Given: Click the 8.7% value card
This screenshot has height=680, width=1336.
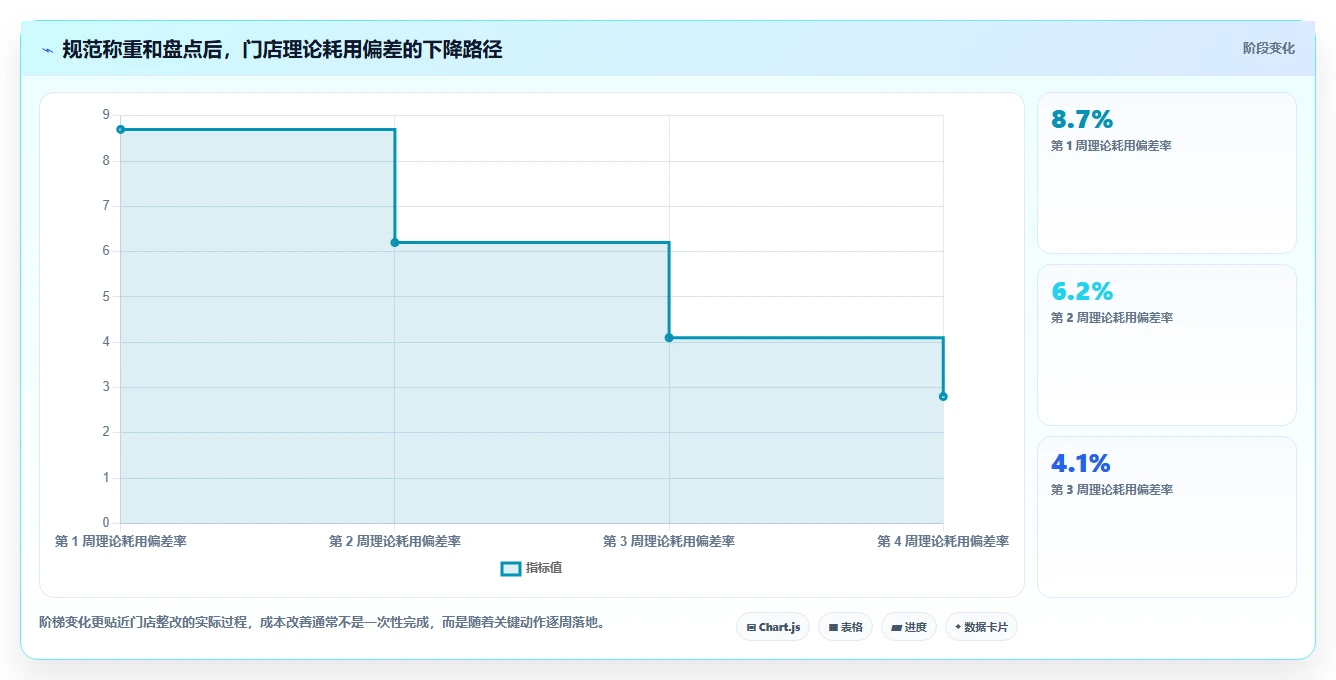Looking at the screenshot, I should (x=1166, y=173).
